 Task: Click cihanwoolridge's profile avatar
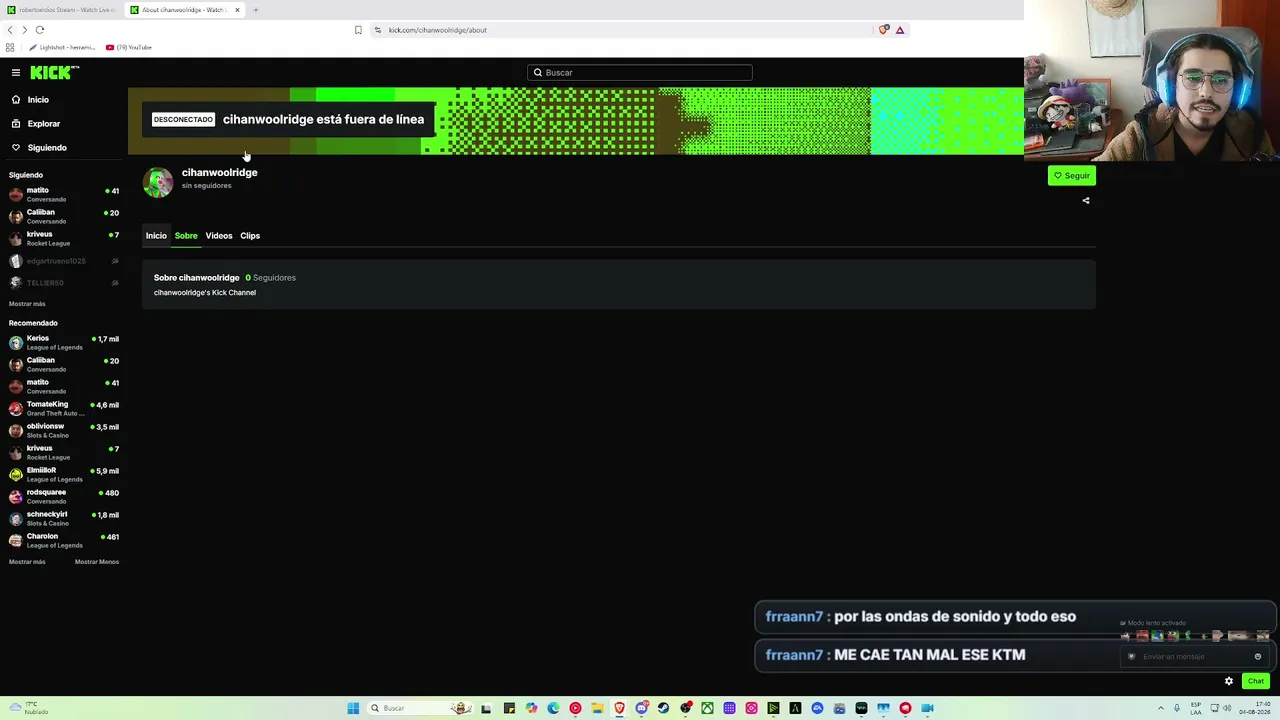(x=158, y=182)
